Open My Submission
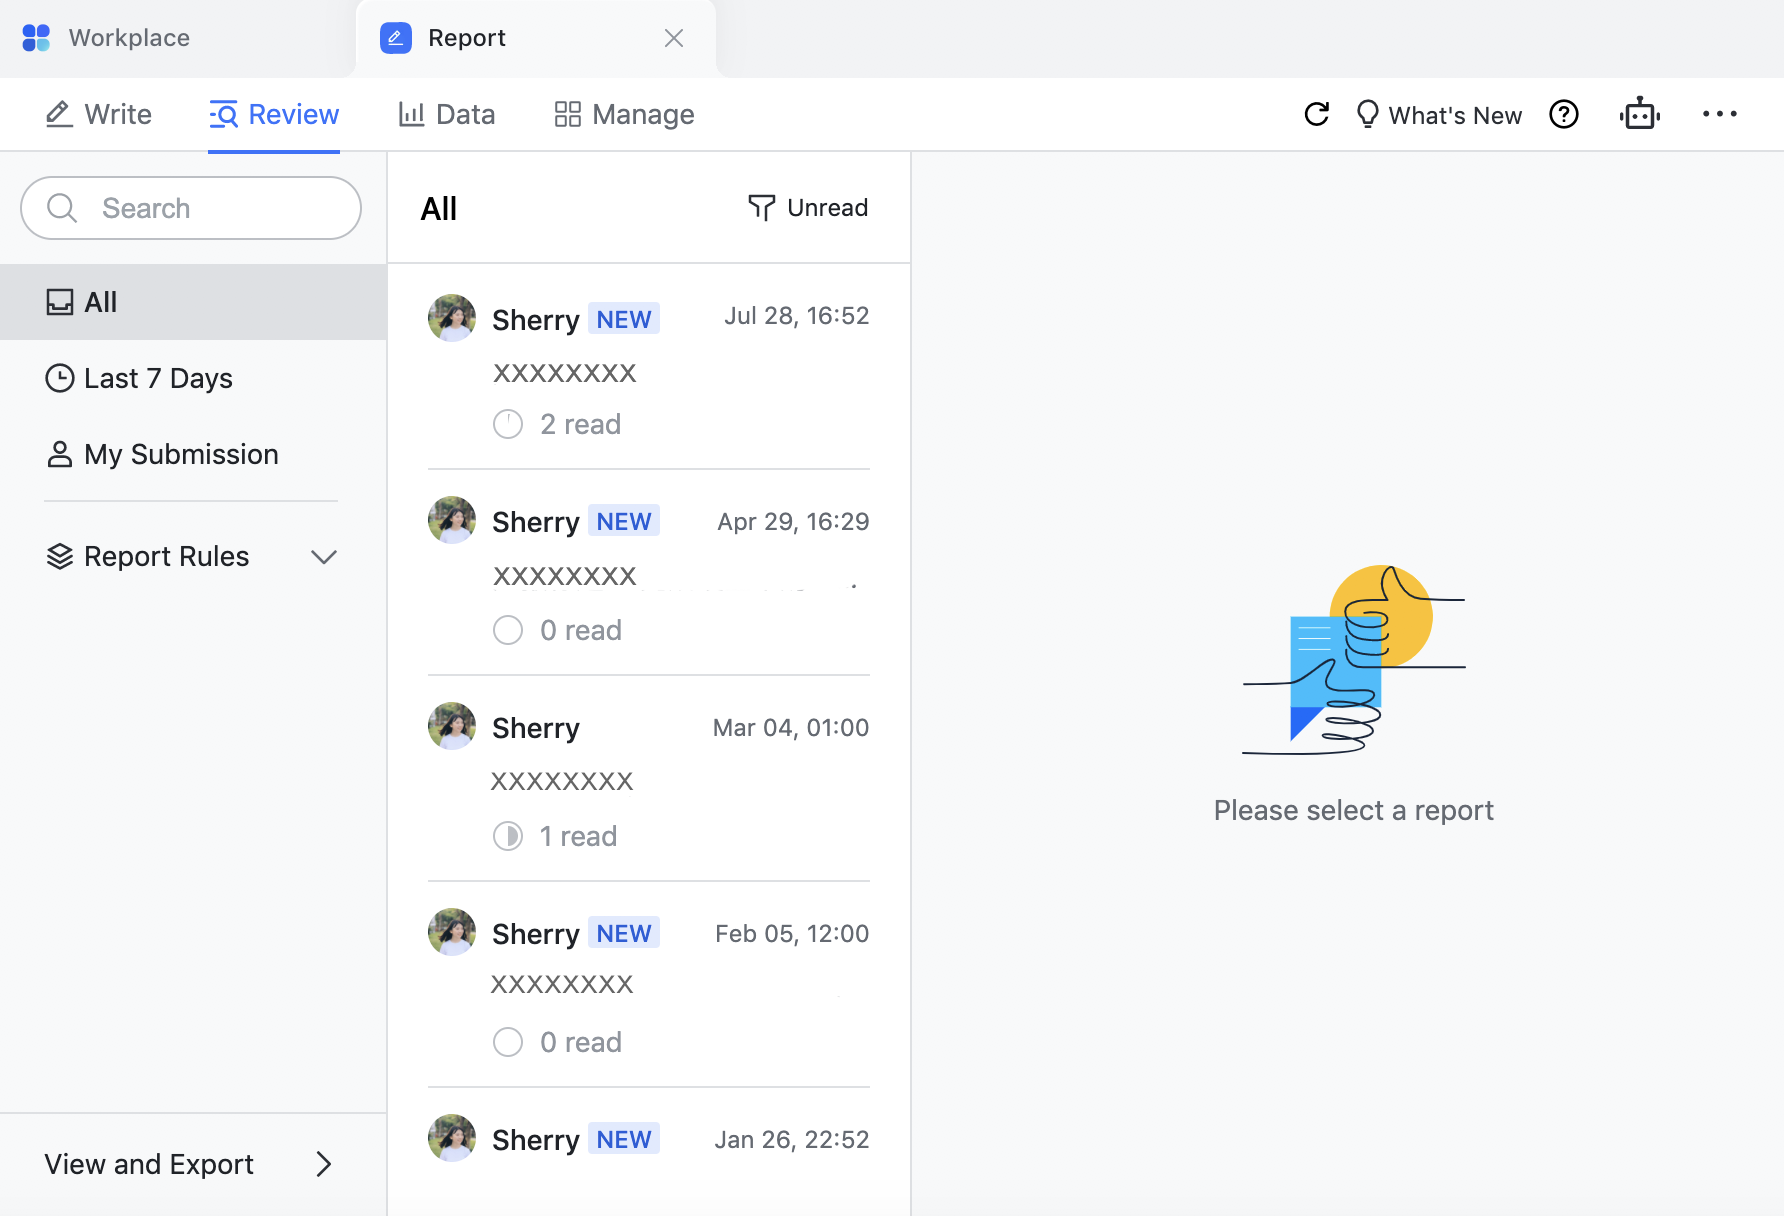 coord(193,454)
